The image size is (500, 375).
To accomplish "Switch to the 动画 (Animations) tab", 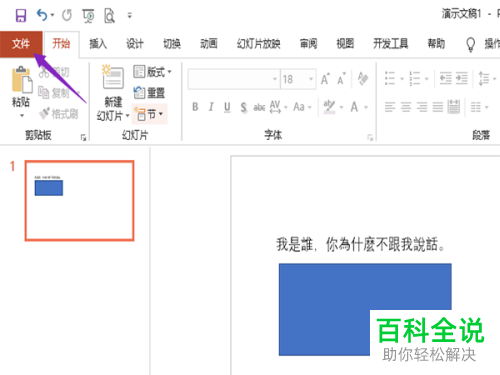I will 209,44.
